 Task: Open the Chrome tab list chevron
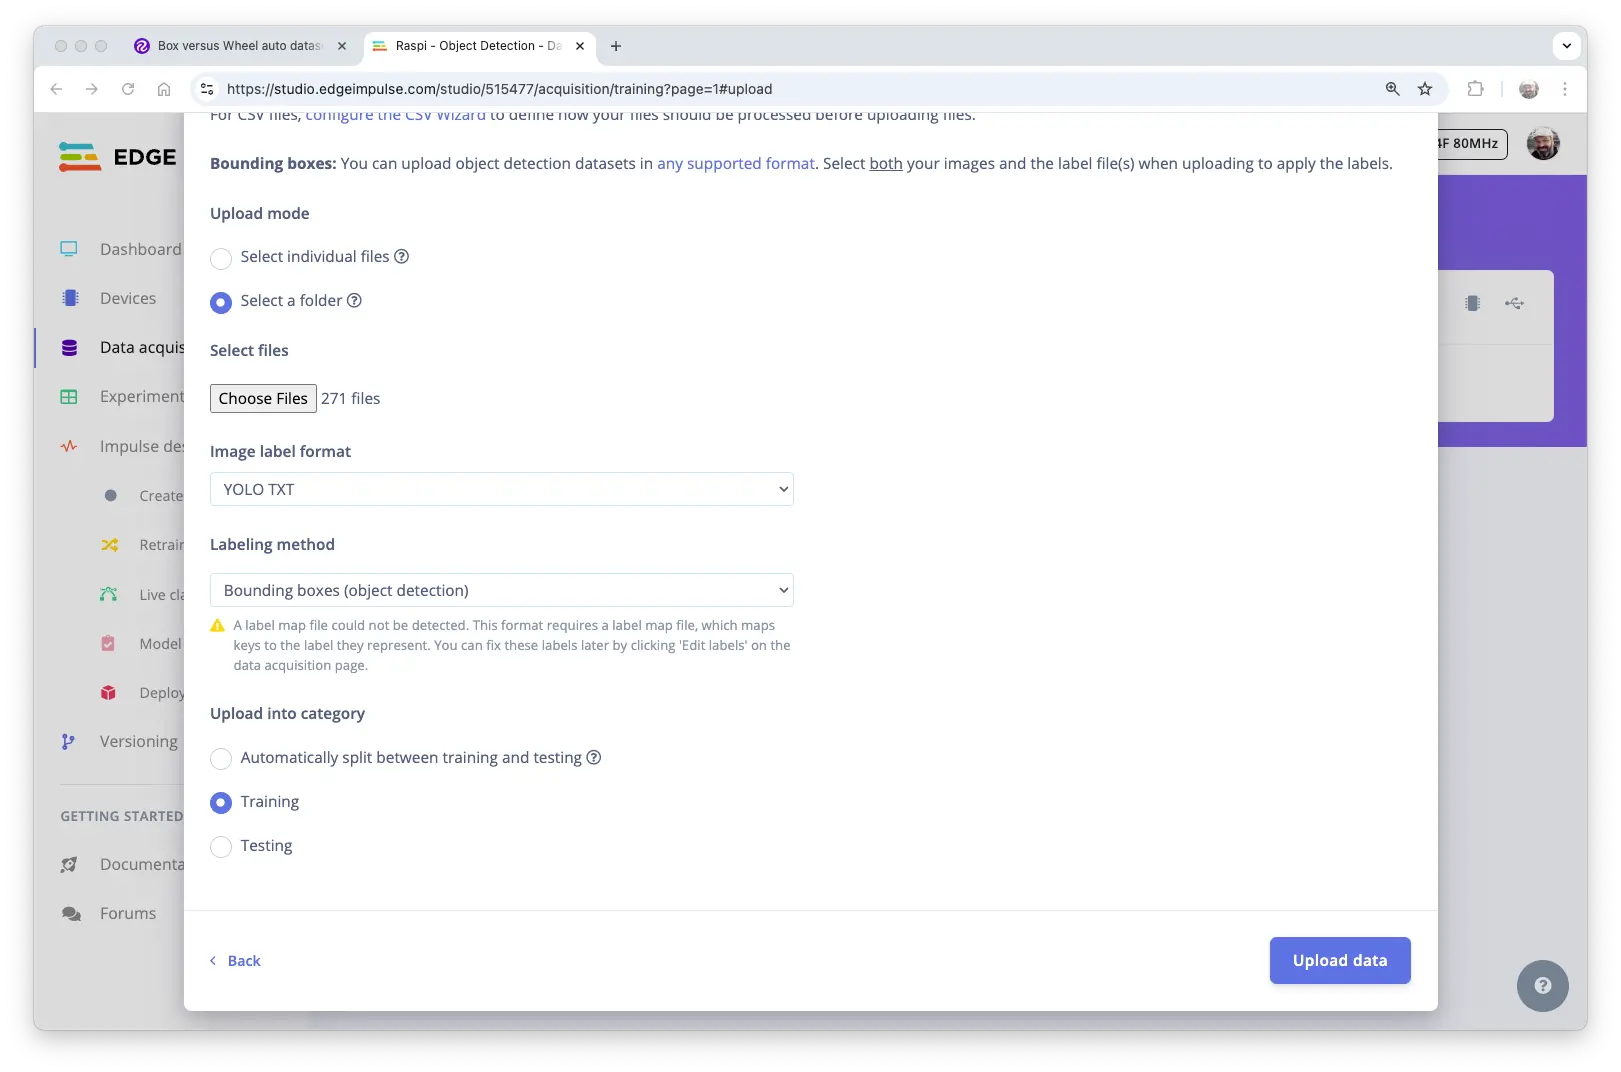1566,46
